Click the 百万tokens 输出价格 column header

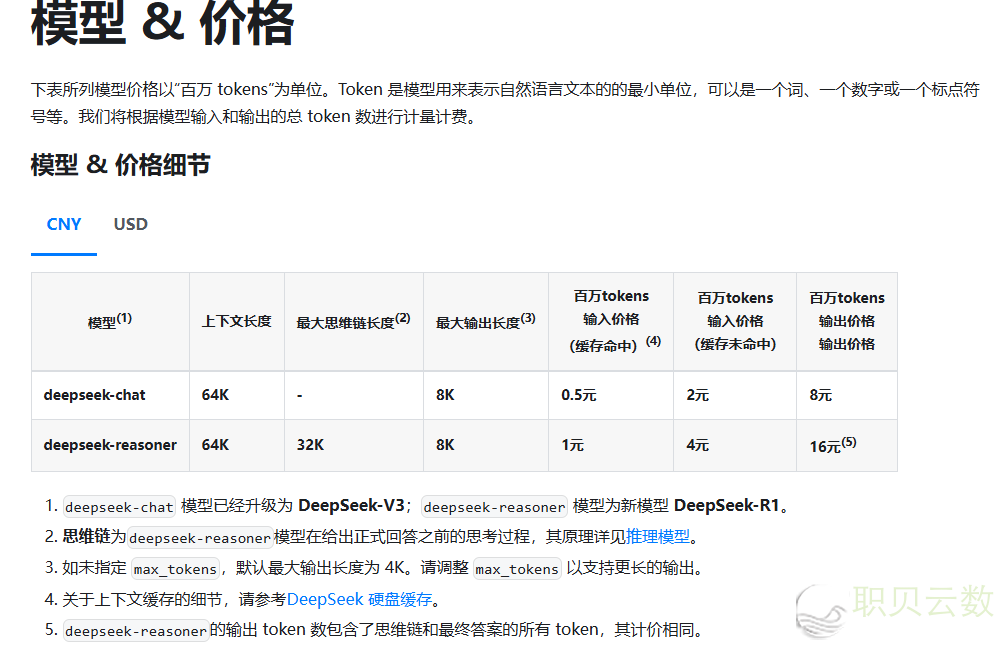pos(847,322)
